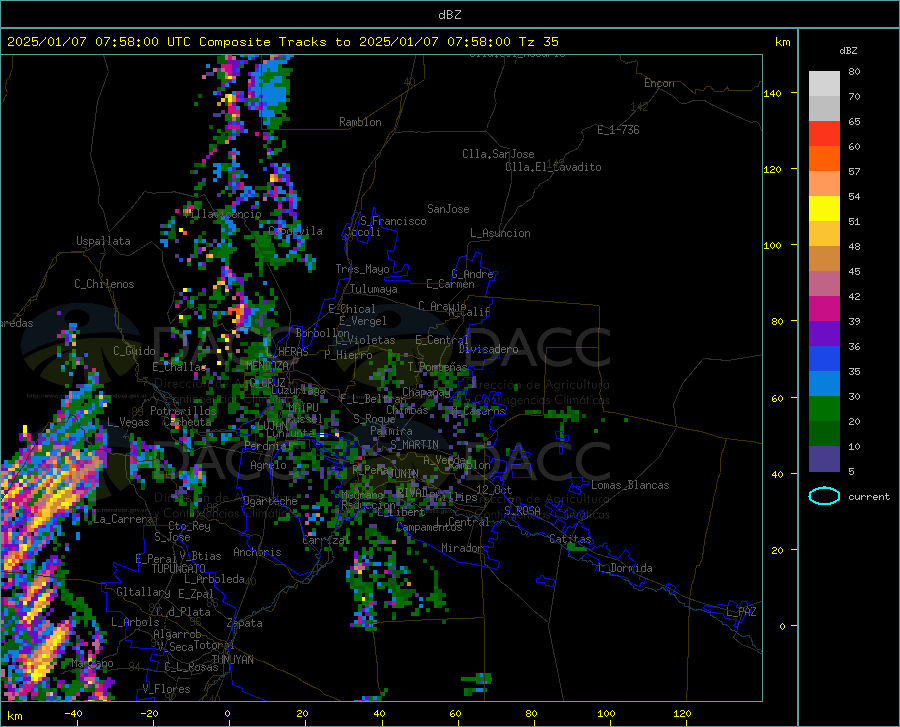Click the L_Vegas map label
Viewport: 900px width, 727px height.
[128, 422]
